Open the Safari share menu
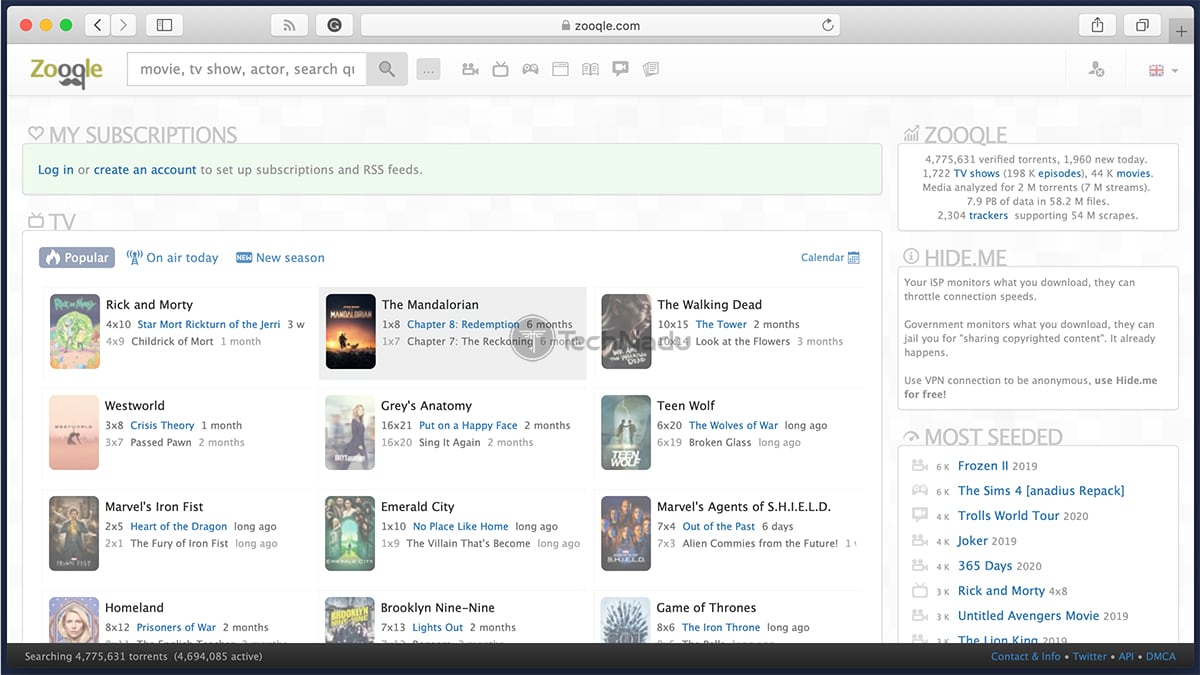 pos(1097,25)
